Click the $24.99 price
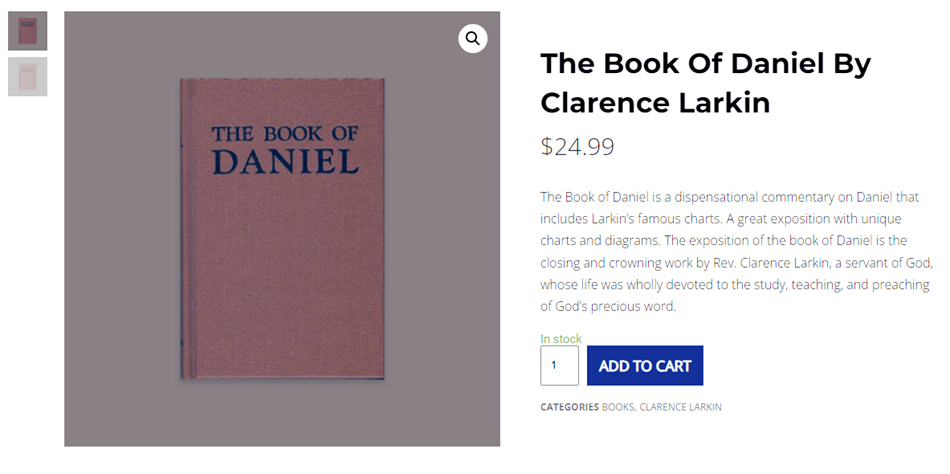Image resolution: width=950 pixels, height=474 pixels. 577,147
